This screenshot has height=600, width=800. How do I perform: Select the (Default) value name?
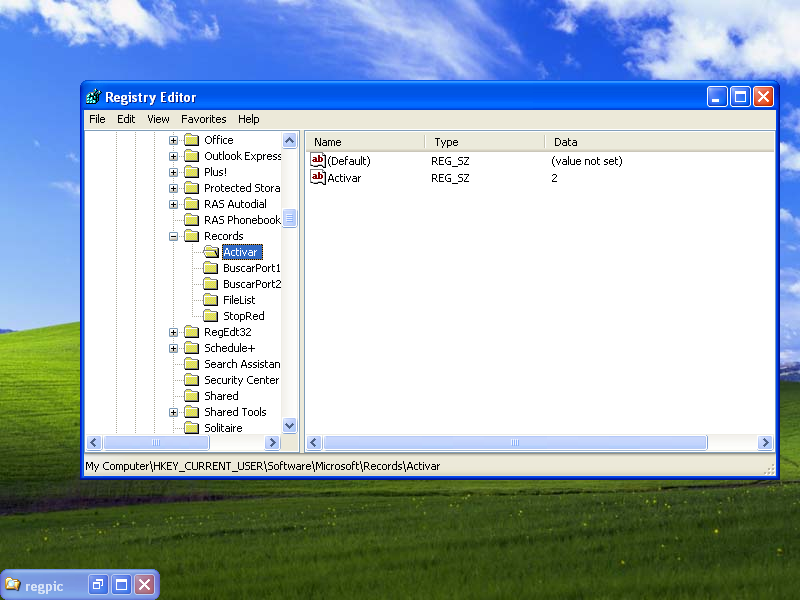tap(349, 161)
